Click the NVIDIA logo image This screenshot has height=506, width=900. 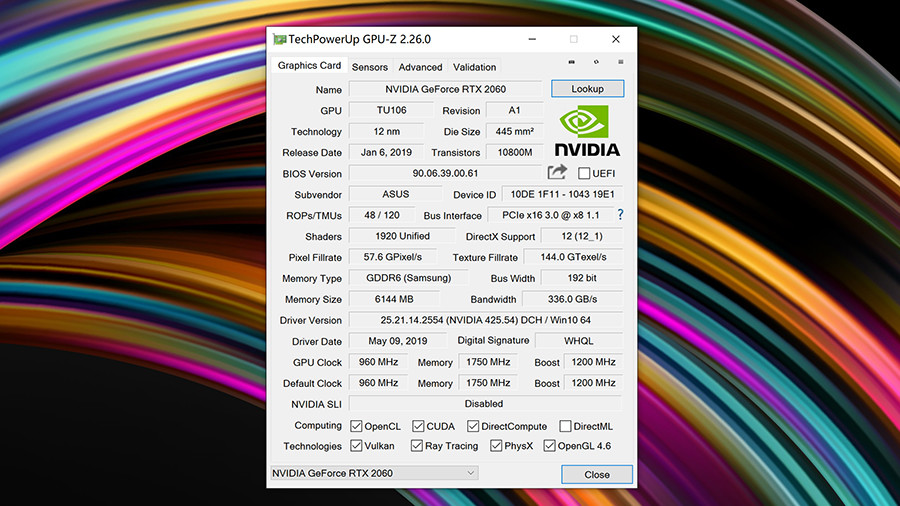point(587,131)
